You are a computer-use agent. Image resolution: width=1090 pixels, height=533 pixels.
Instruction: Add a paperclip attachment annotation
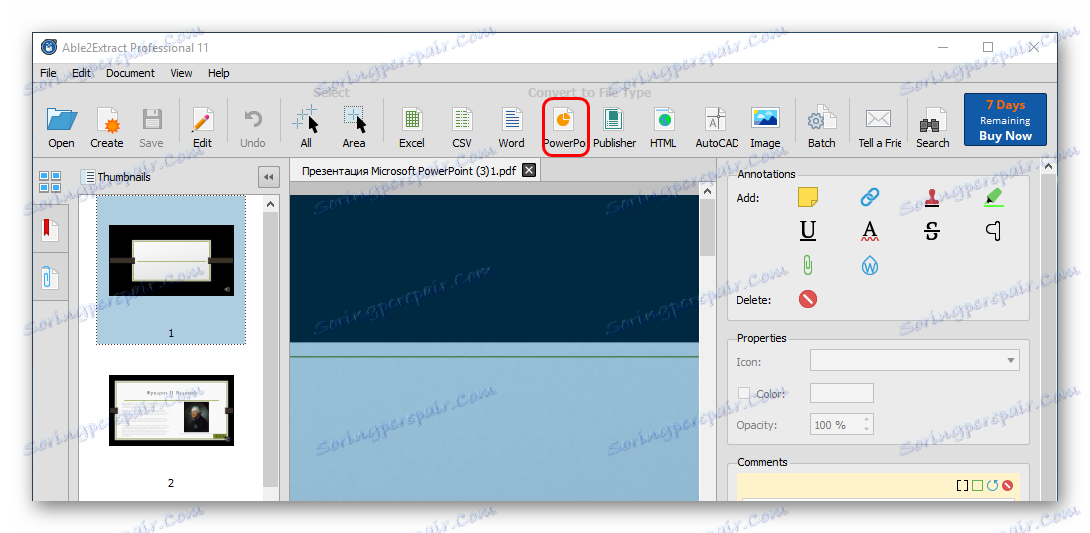pos(808,265)
